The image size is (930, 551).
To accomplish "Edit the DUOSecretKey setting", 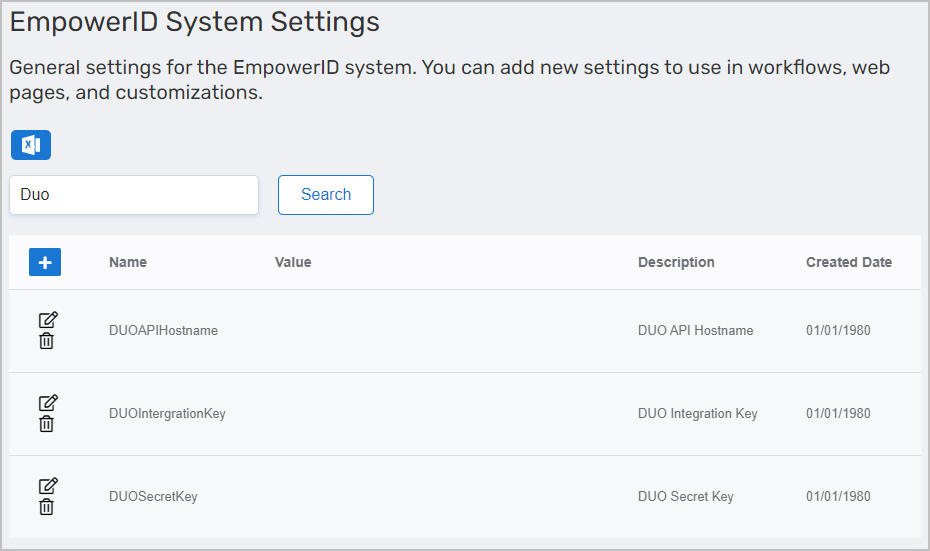I will 47,486.
